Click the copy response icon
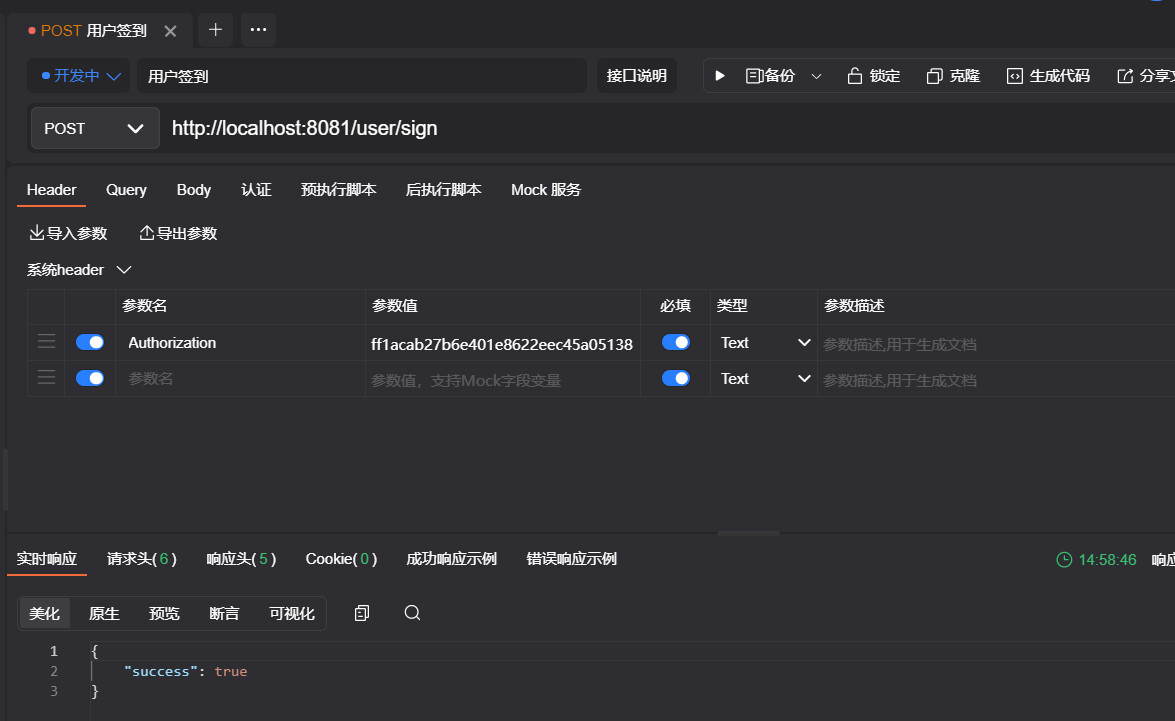Screen dimensions: 1175x721 click(362, 613)
